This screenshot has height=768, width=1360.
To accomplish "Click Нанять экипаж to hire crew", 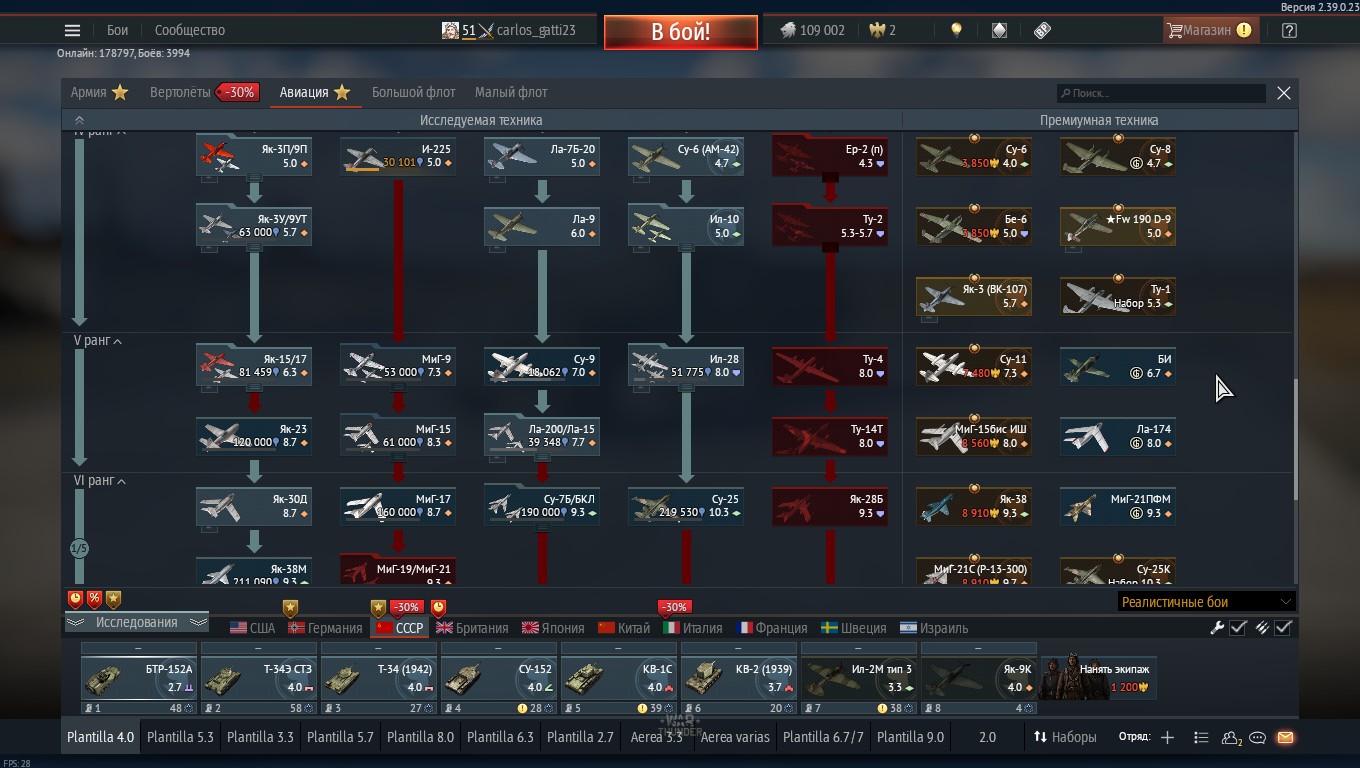I will tap(1099, 678).
